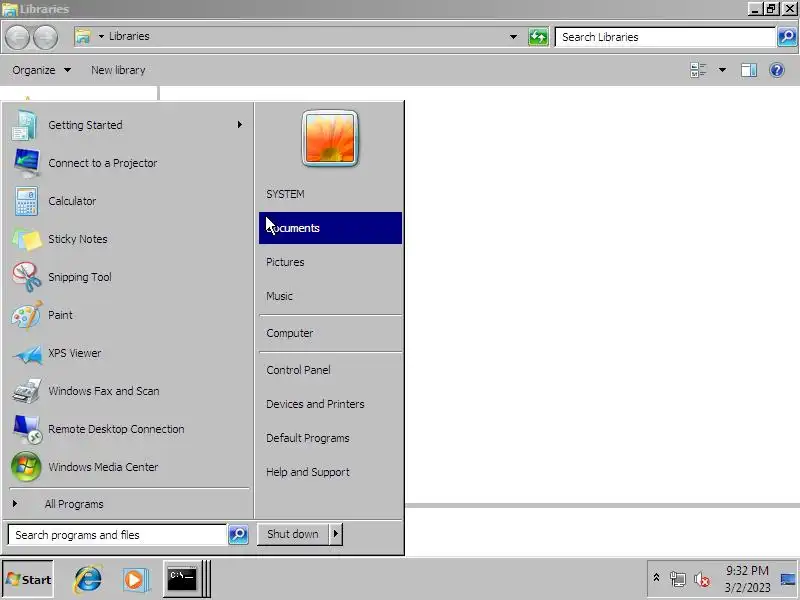Go forward in Libraries window
The width and height of the screenshot is (800, 600).
coord(45,37)
